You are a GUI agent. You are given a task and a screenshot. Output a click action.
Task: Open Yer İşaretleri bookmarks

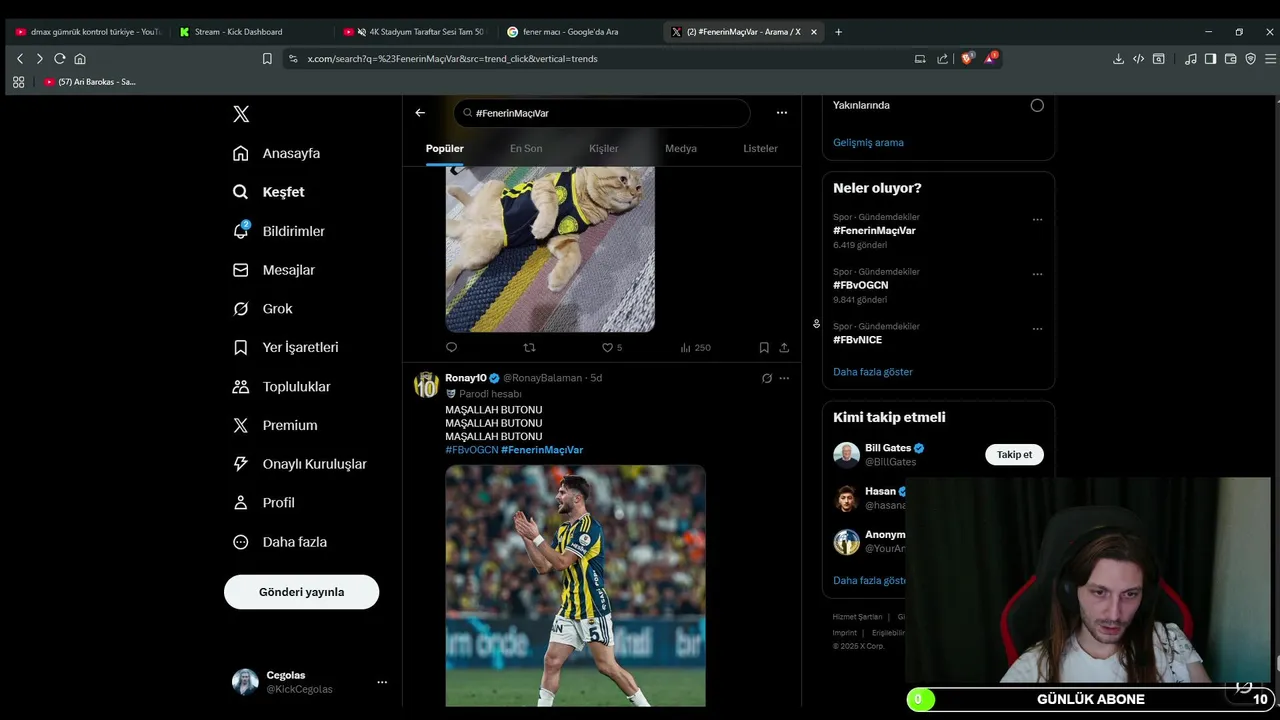pos(285,347)
